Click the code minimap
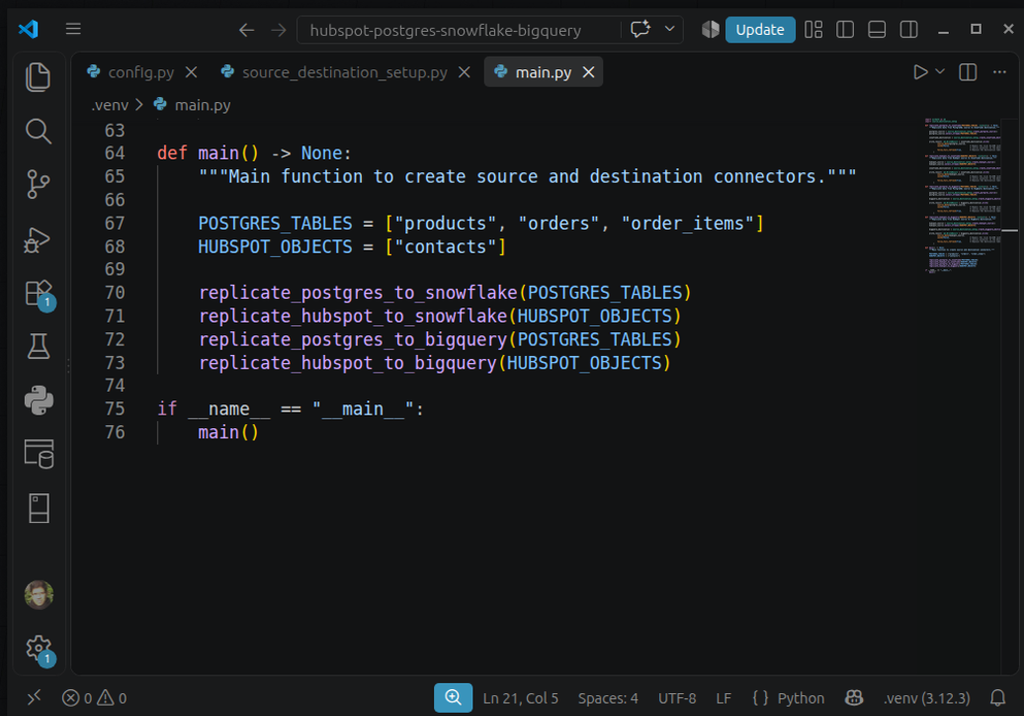 pyautogui.click(x=961, y=195)
